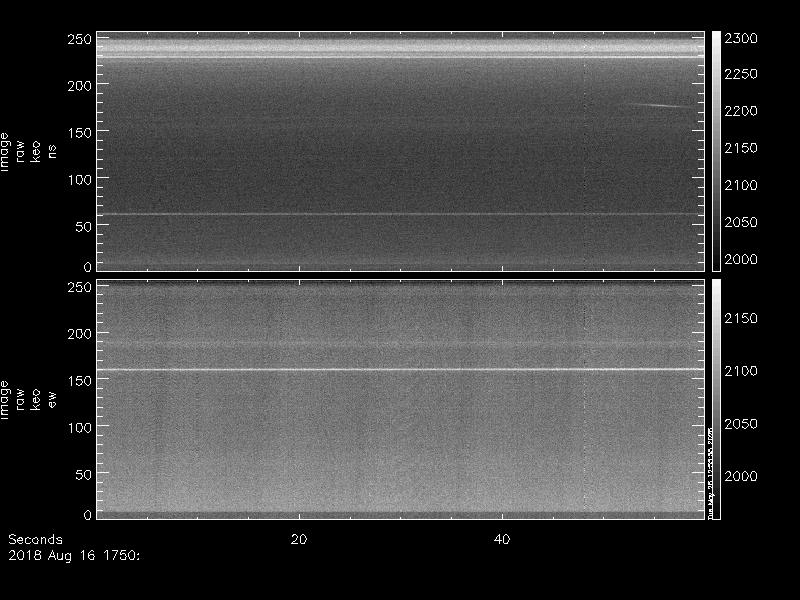This screenshot has width=800, height=600.
Task: Click the 'keo' label beside the ns plot
Action: click(x=36, y=152)
